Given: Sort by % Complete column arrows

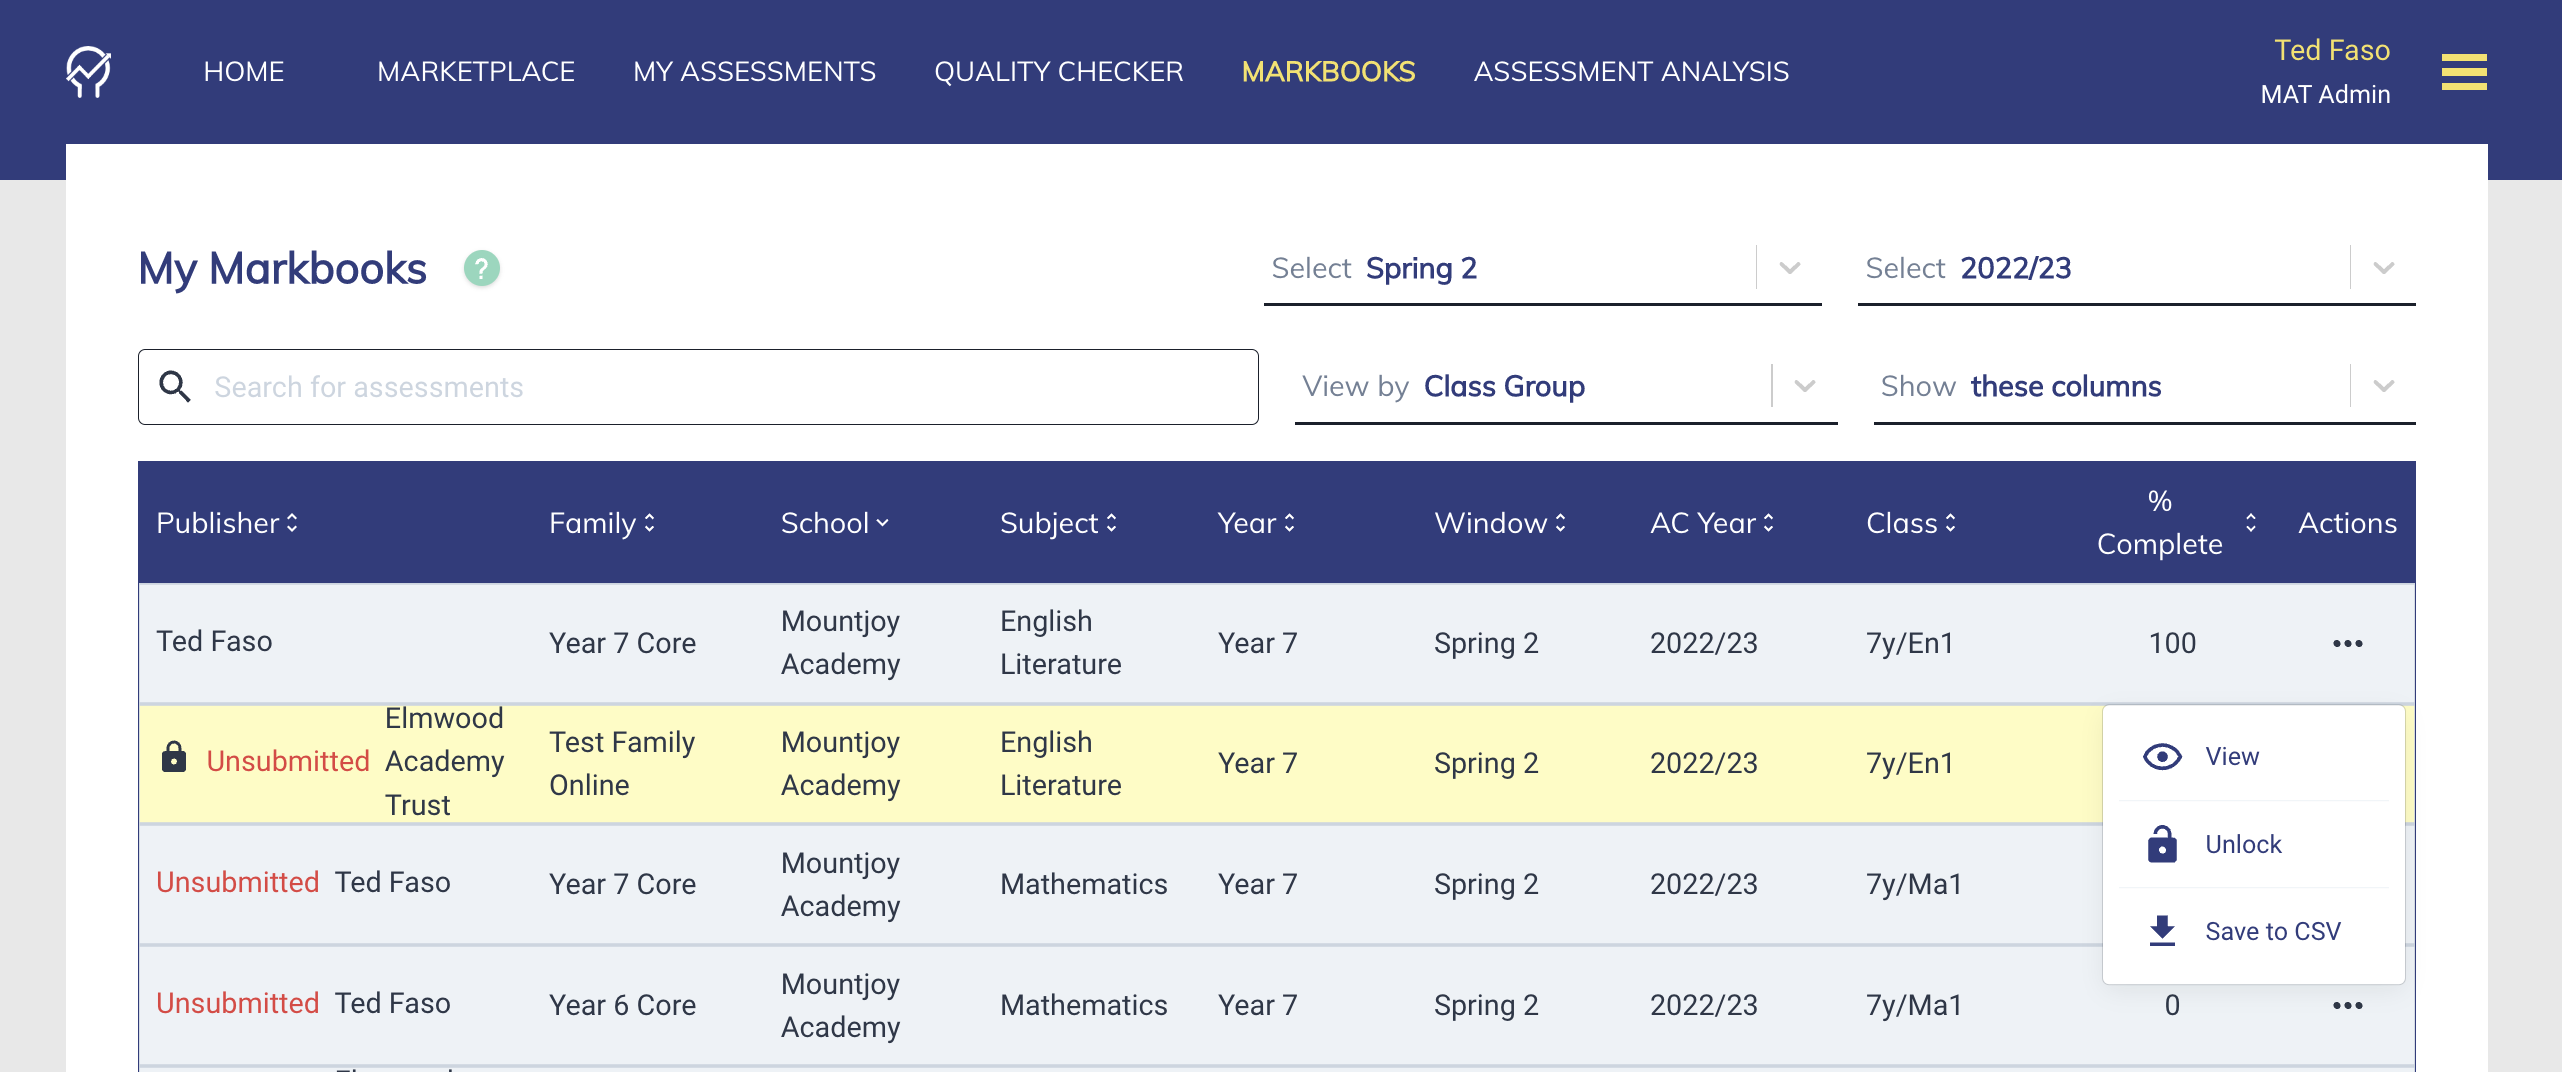Looking at the screenshot, I should (x=2250, y=523).
